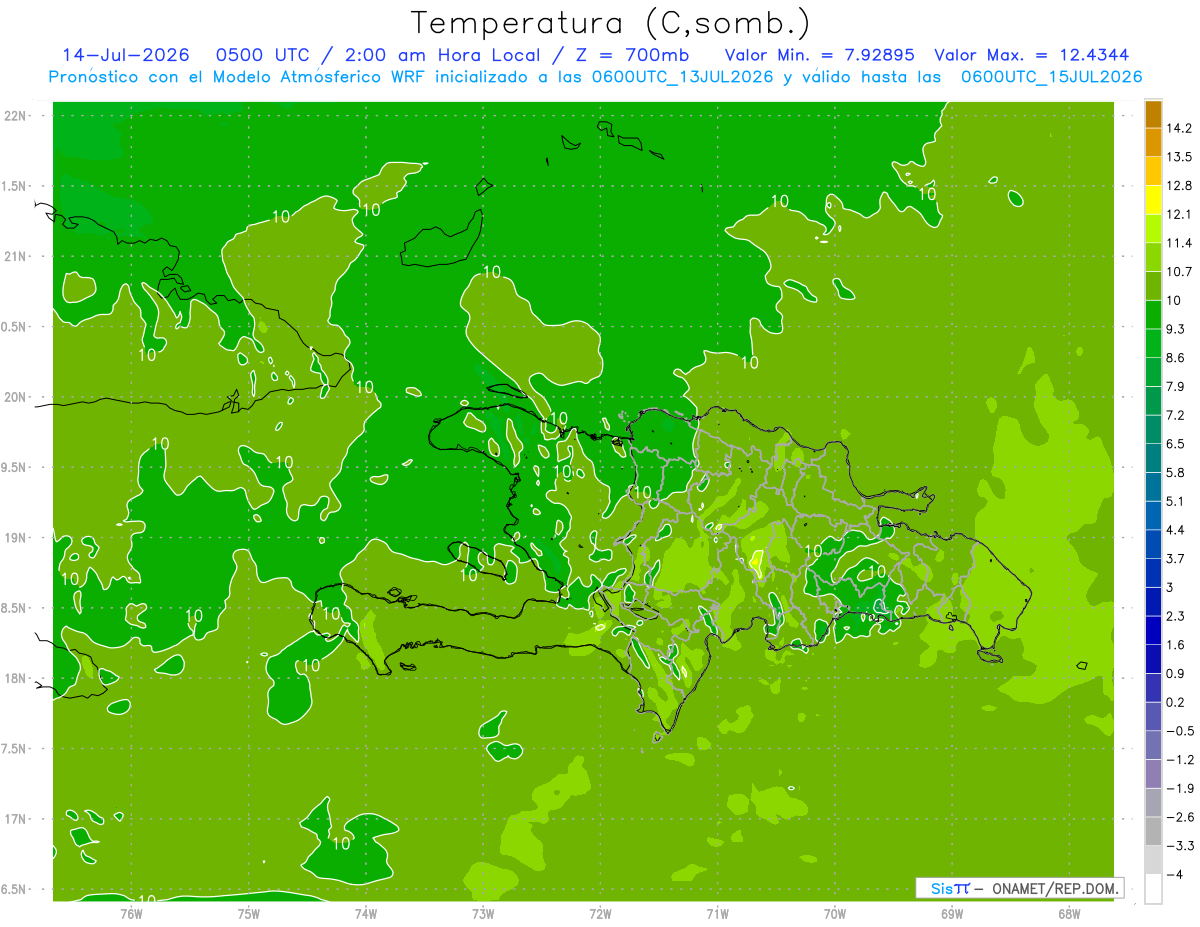Pick the blue swatch between 3 and 3.7
The image size is (1200, 927).
pyautogui.click(x=1153, y=573)
